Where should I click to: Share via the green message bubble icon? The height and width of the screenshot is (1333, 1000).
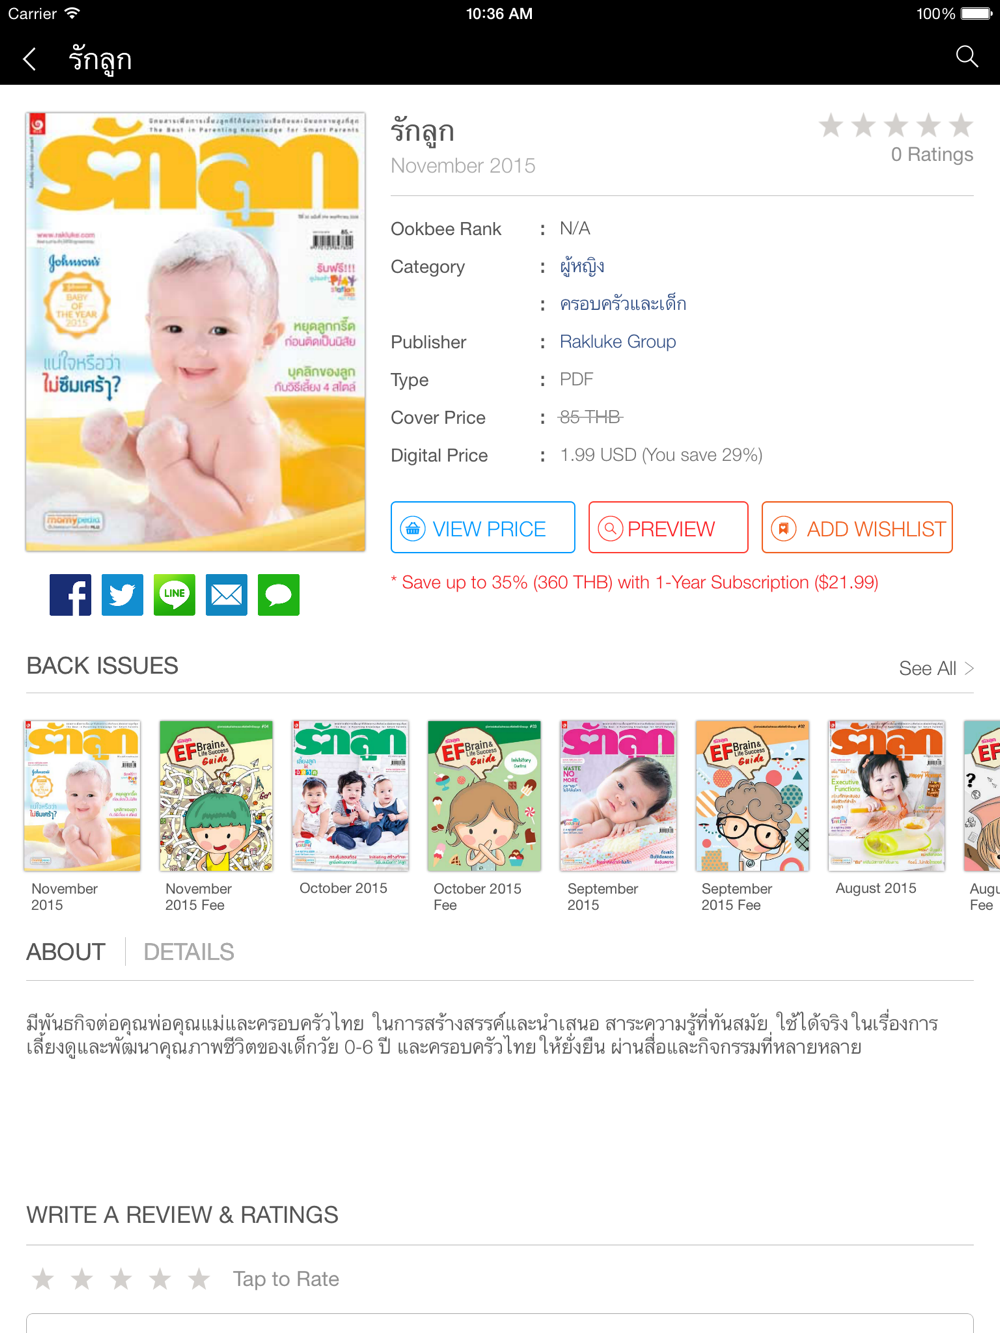[x=278, y=595]
